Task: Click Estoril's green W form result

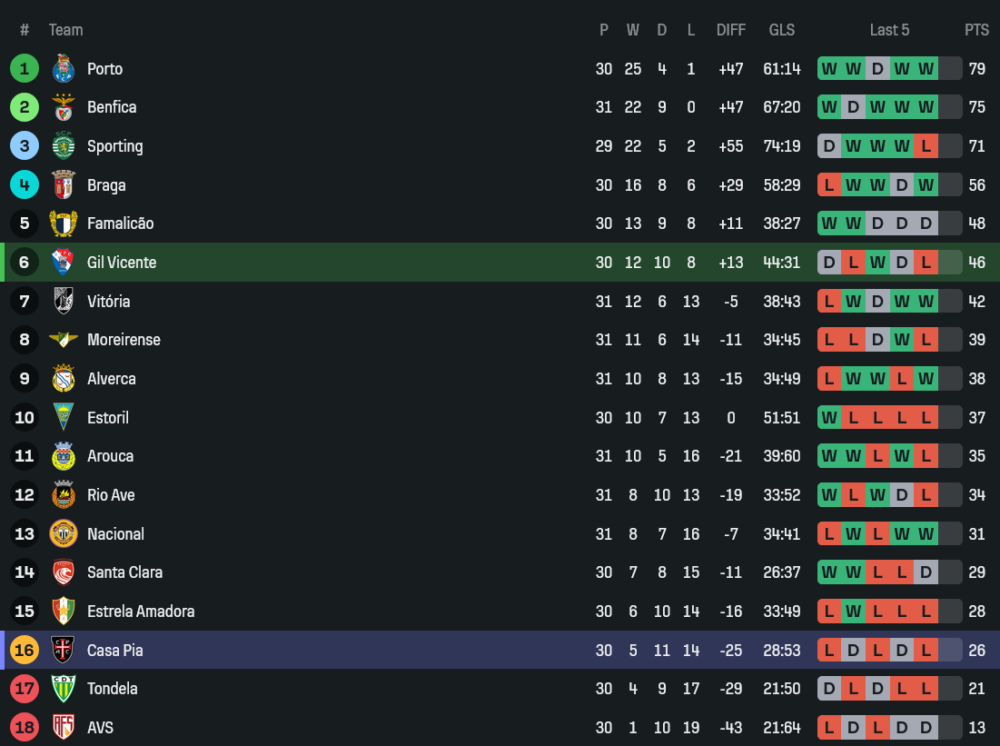Action: [829, 417]
